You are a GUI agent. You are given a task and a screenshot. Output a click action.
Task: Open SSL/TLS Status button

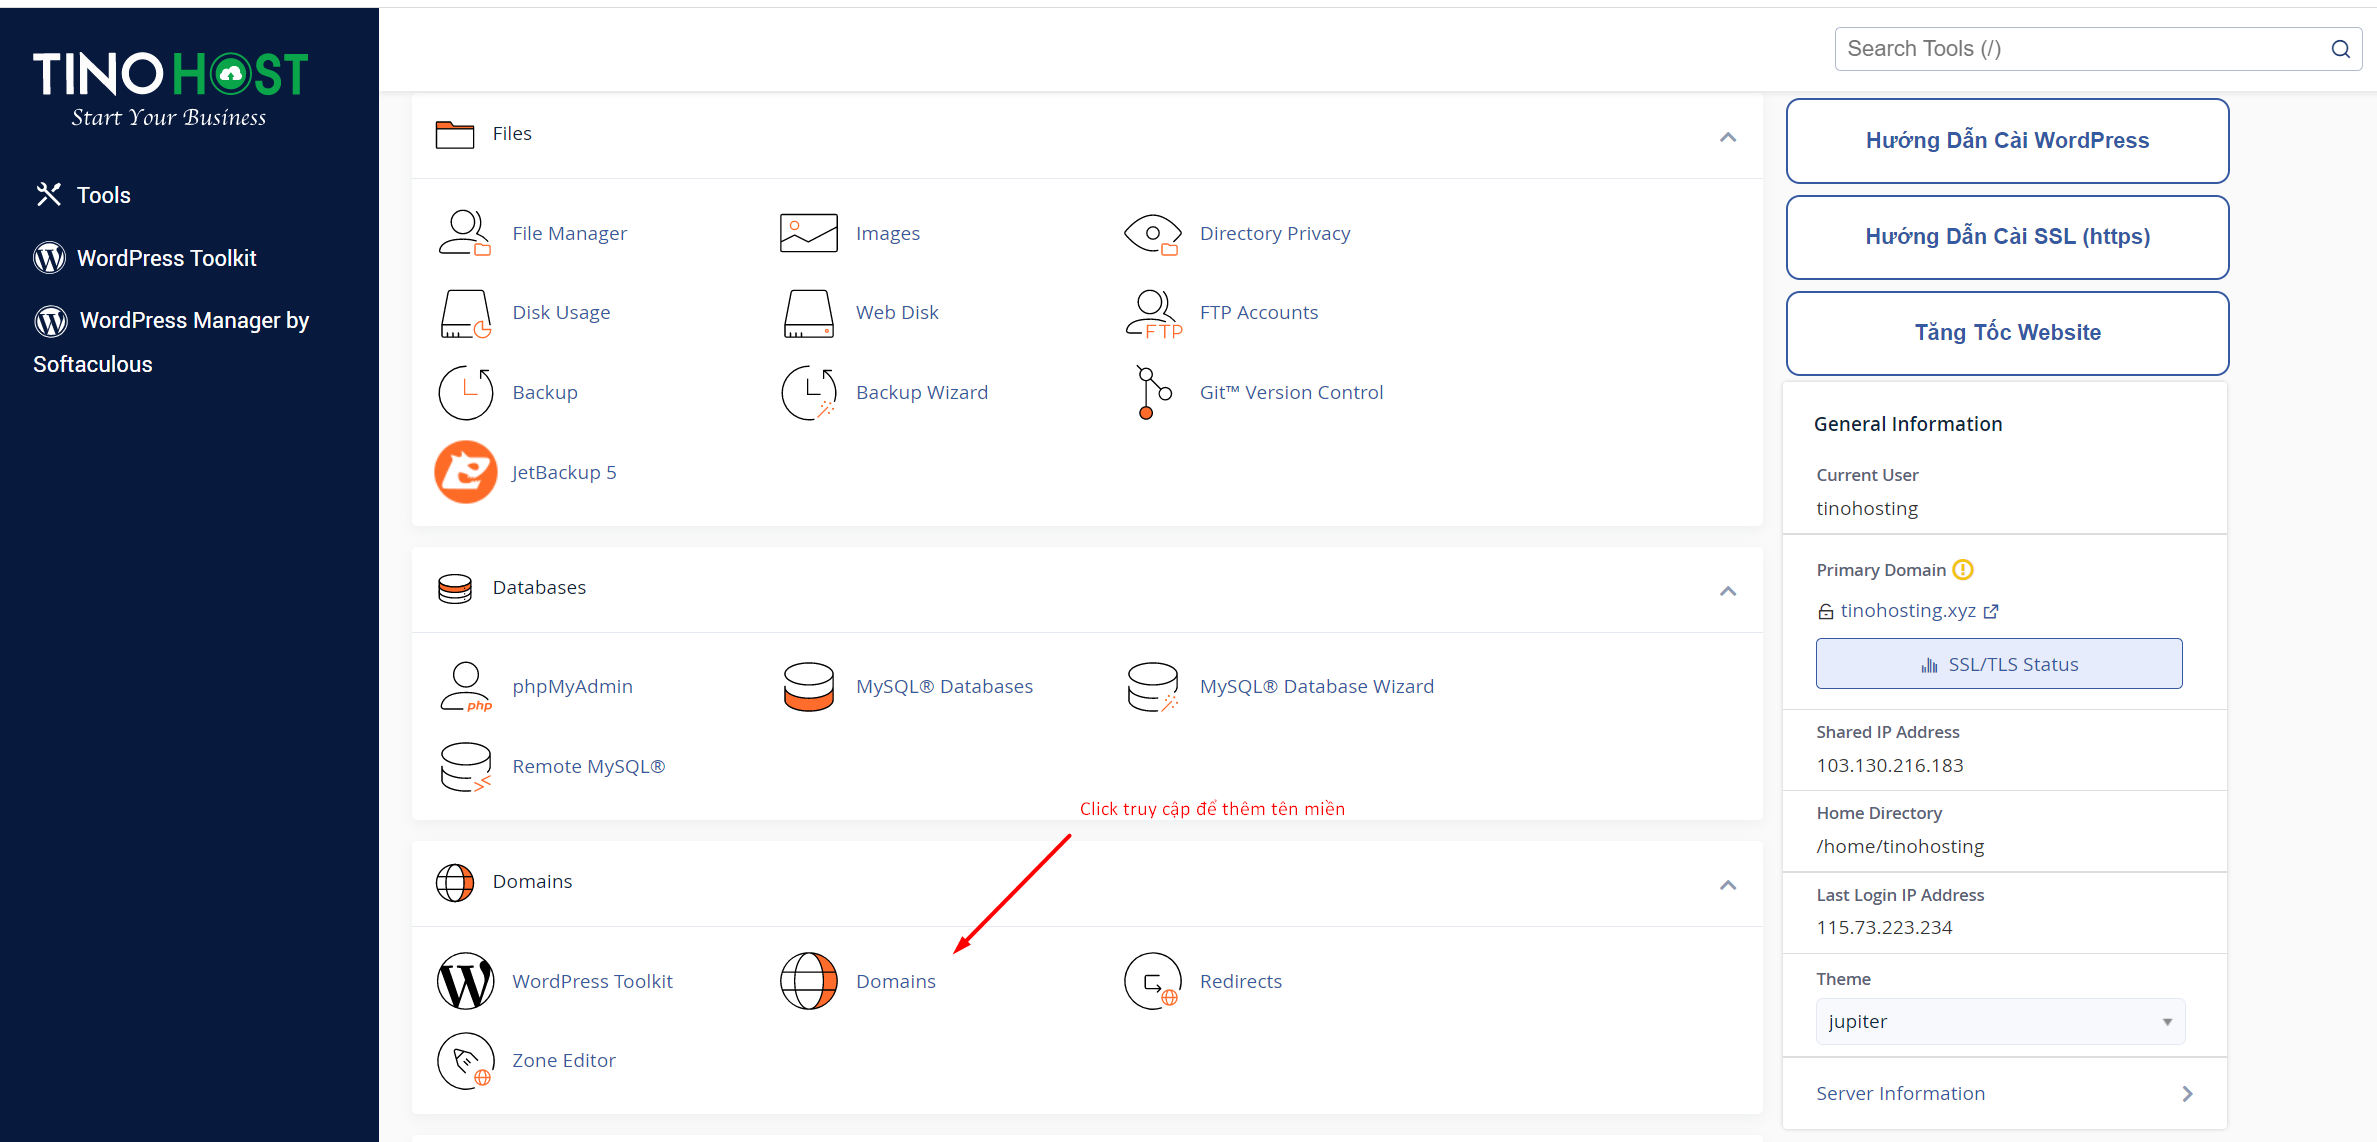pyautogui.click(x=1999, y=664)
